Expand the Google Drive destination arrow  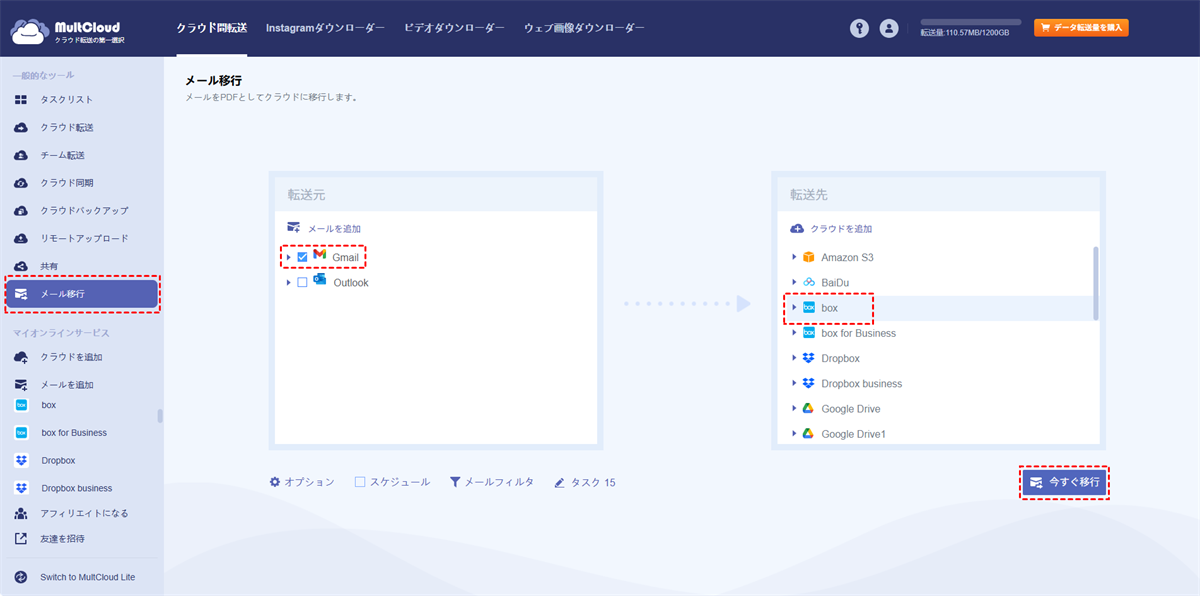pyautogui.click(x=794, y=409)
